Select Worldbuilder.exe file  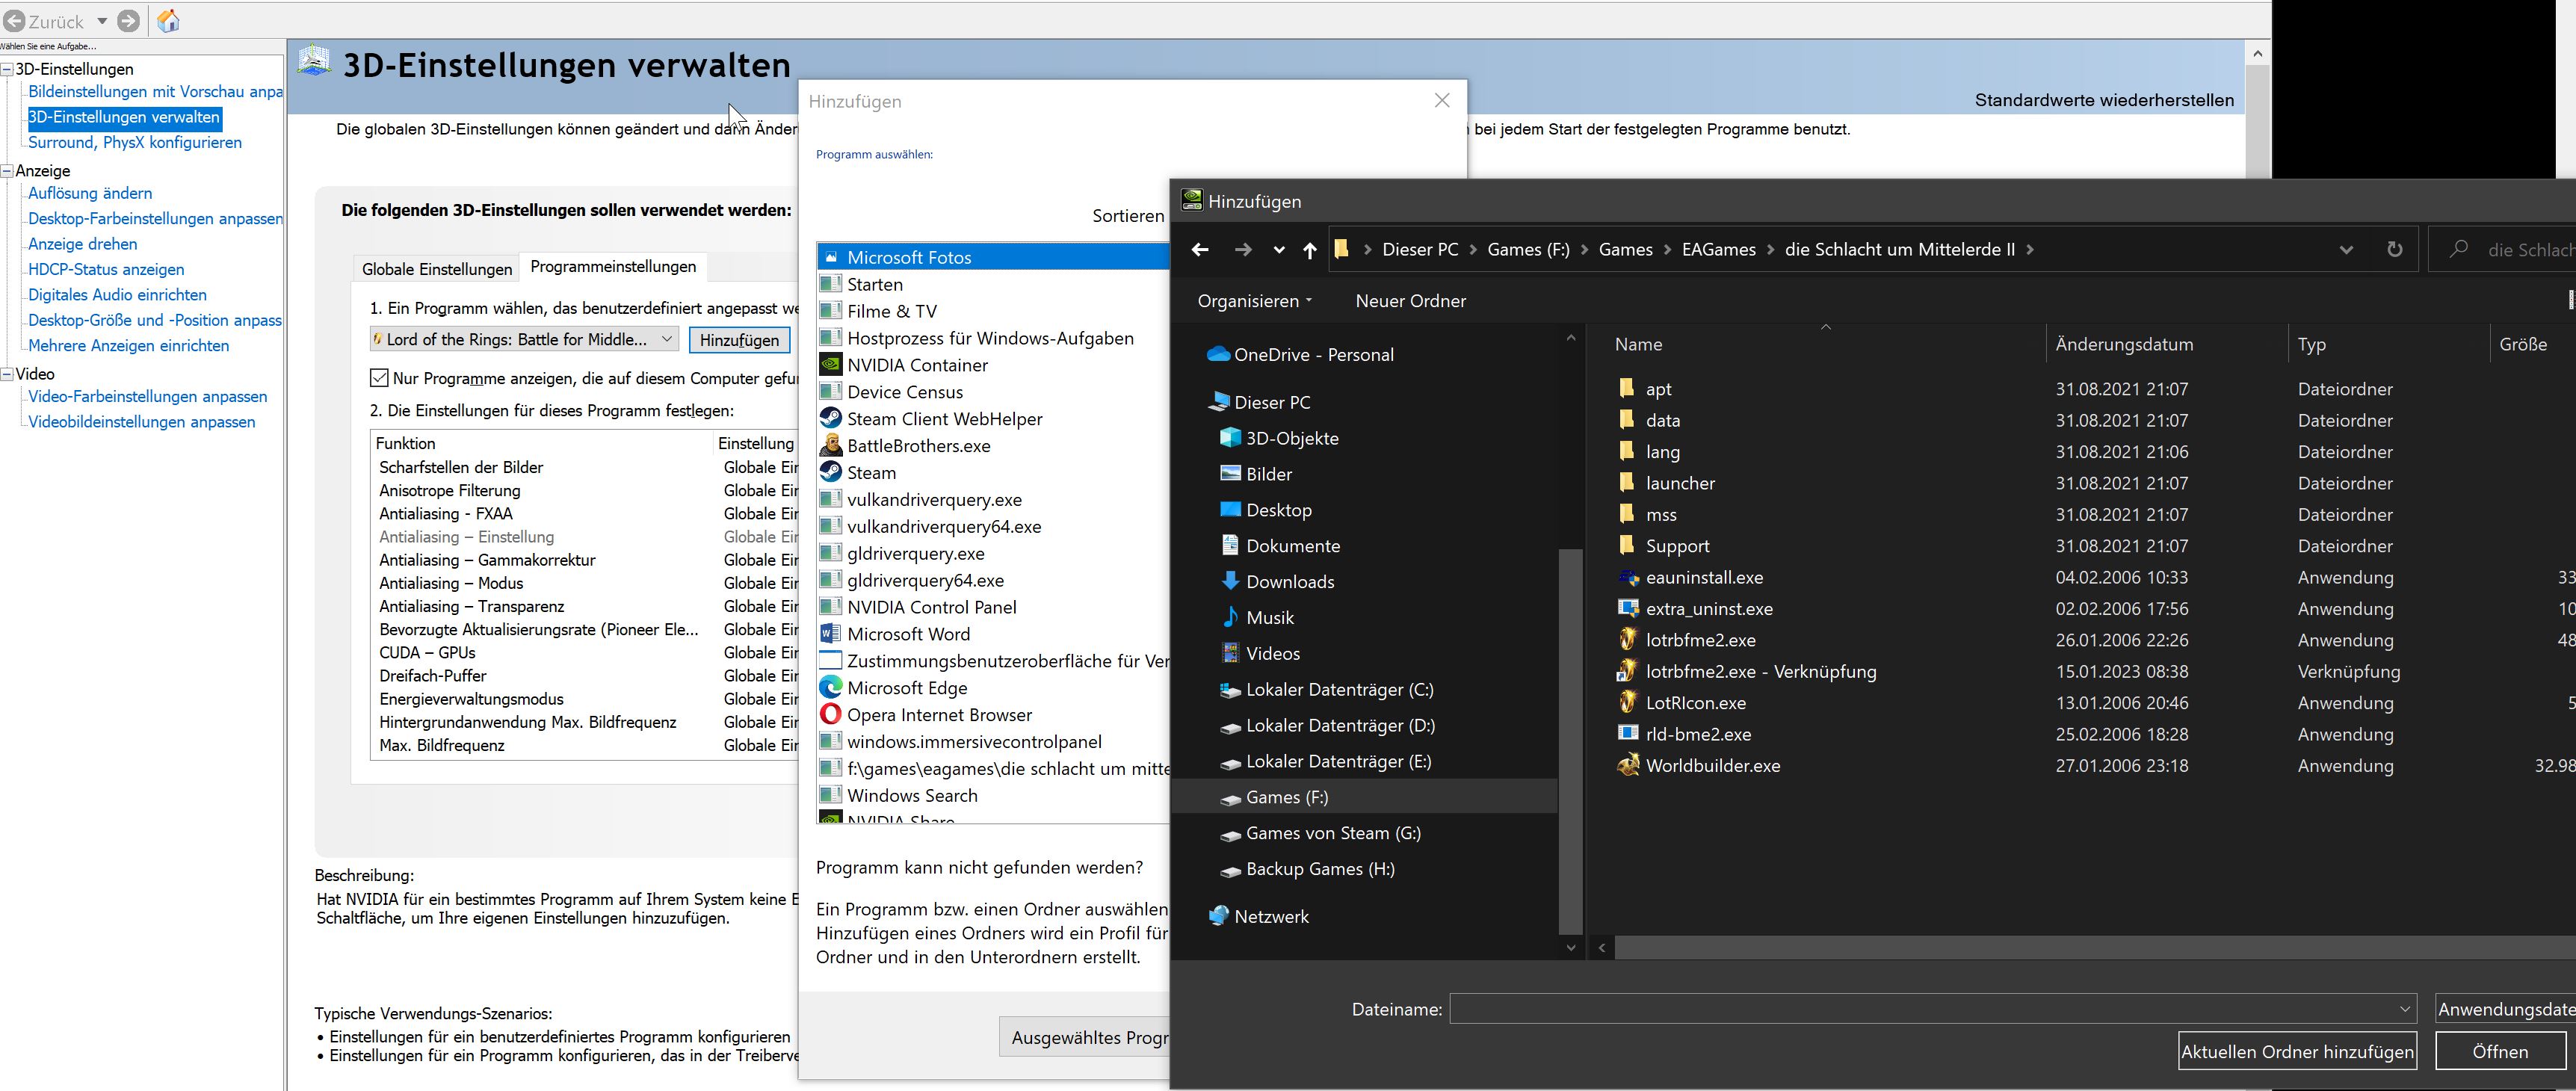(x=1712, y=767)
